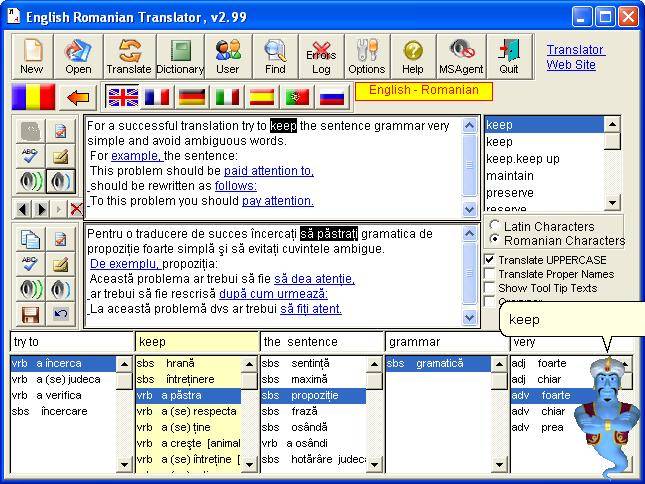Open the User dictionary icon
This screenshot has width=645, height=484.
[228, 57]
